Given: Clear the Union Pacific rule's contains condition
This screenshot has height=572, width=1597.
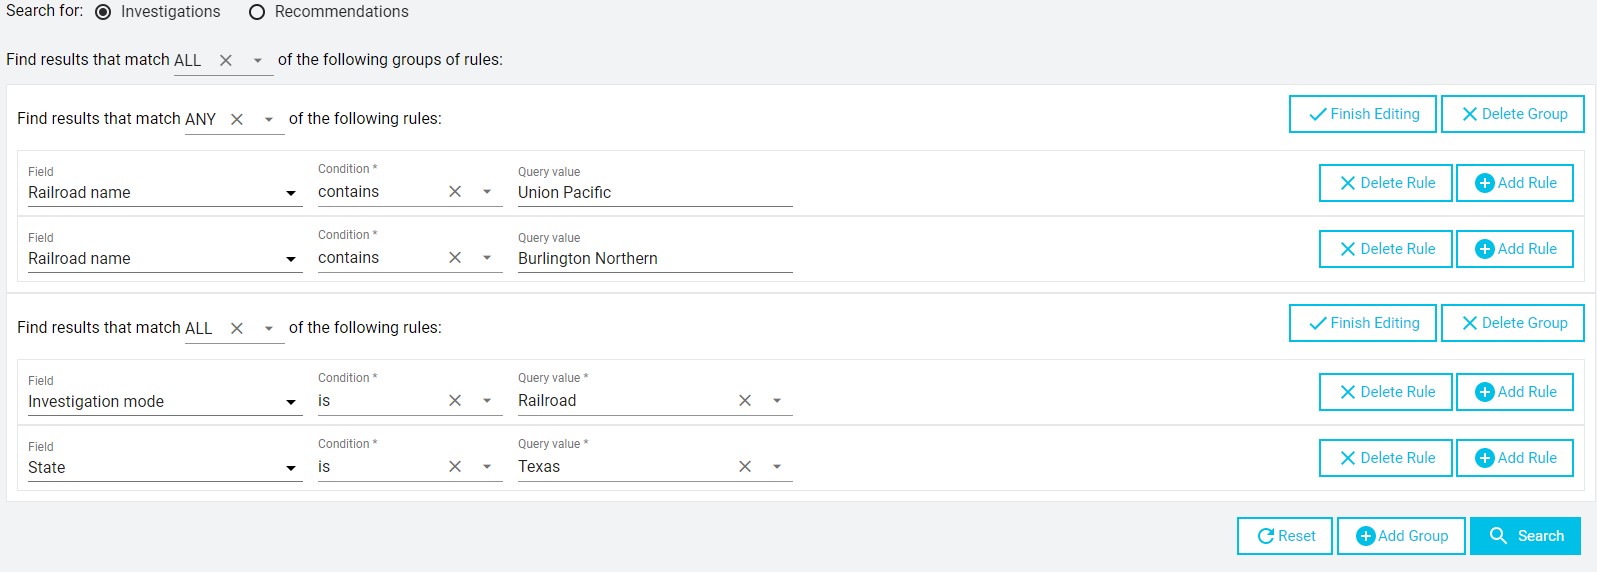Looking at the screenshot, I should [x=455, y=192].
